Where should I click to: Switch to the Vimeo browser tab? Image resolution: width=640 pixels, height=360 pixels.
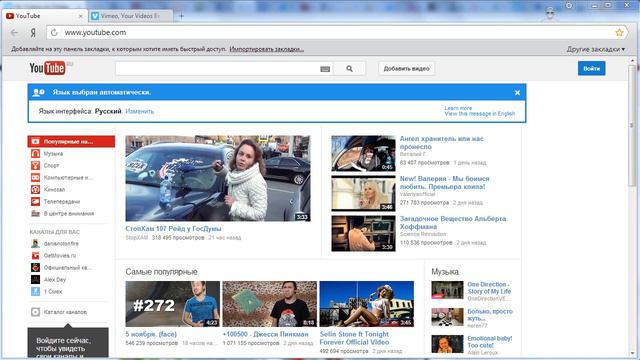click(130, 16)
